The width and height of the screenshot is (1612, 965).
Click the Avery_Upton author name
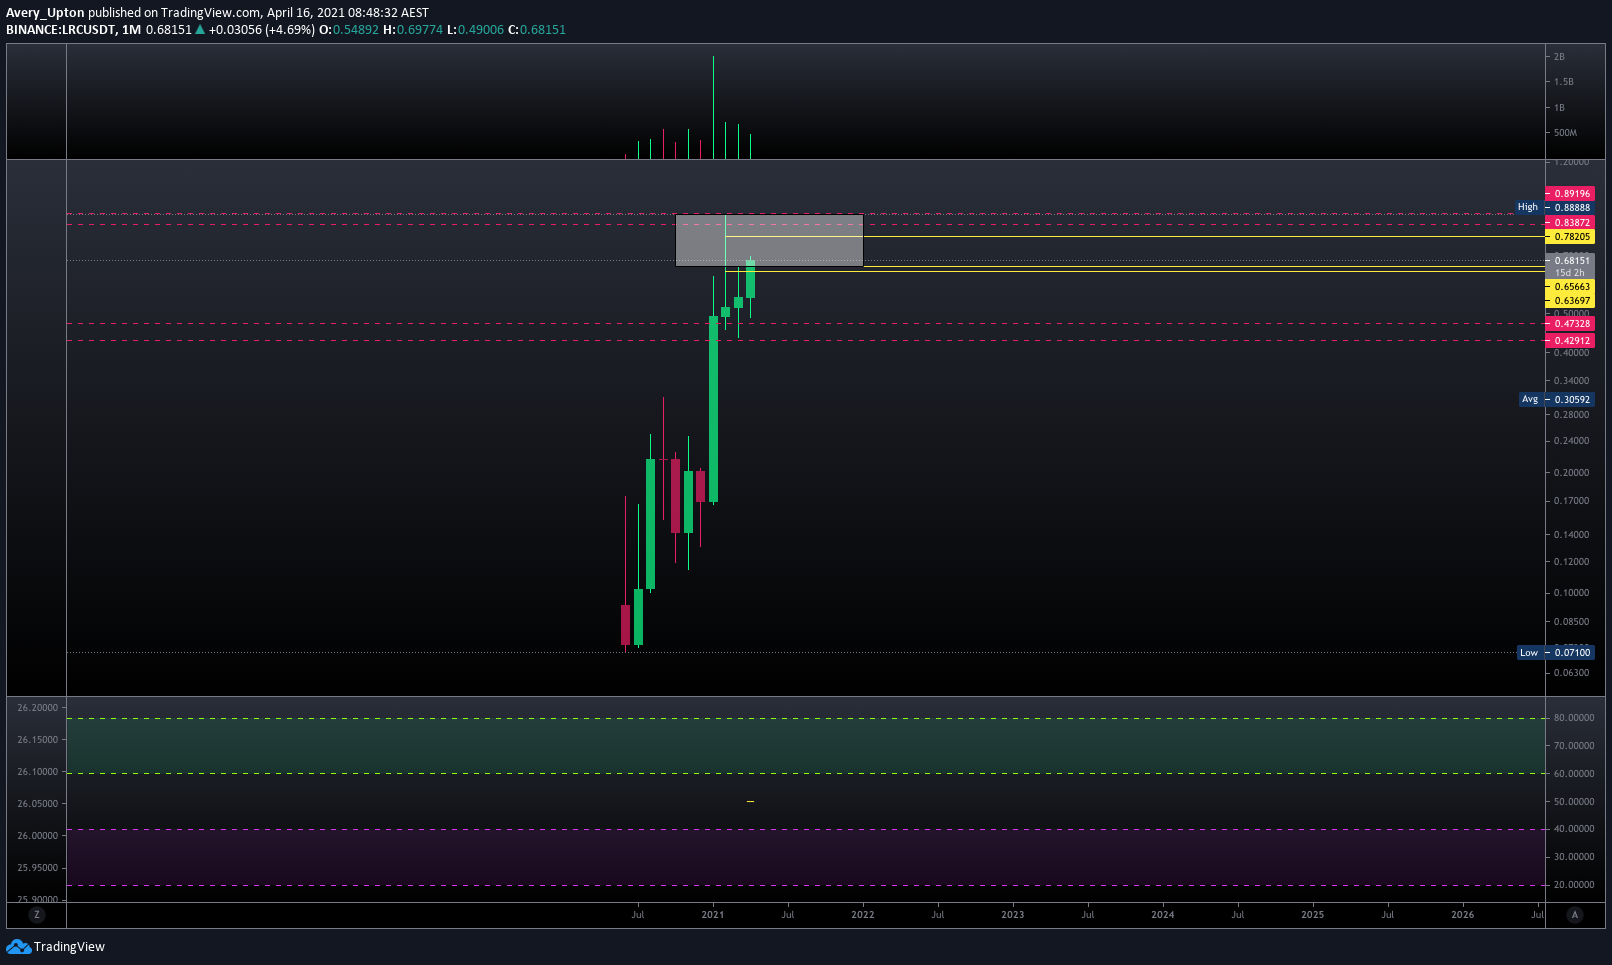(x=45, y=13)
